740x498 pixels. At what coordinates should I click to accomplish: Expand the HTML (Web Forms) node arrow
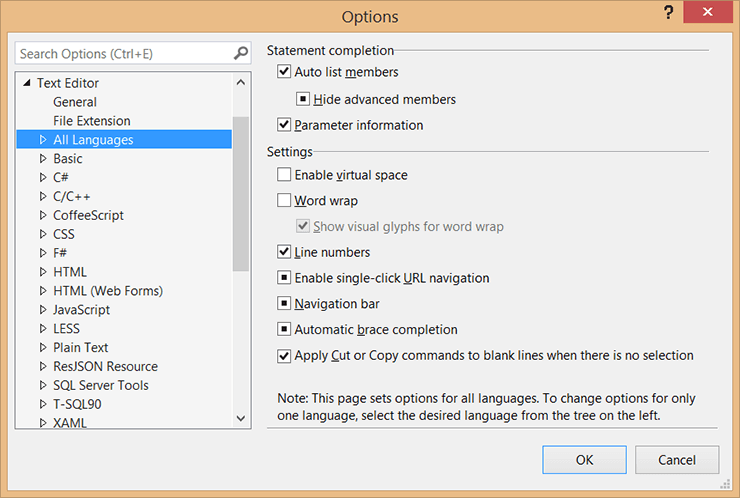coord(43,290)
